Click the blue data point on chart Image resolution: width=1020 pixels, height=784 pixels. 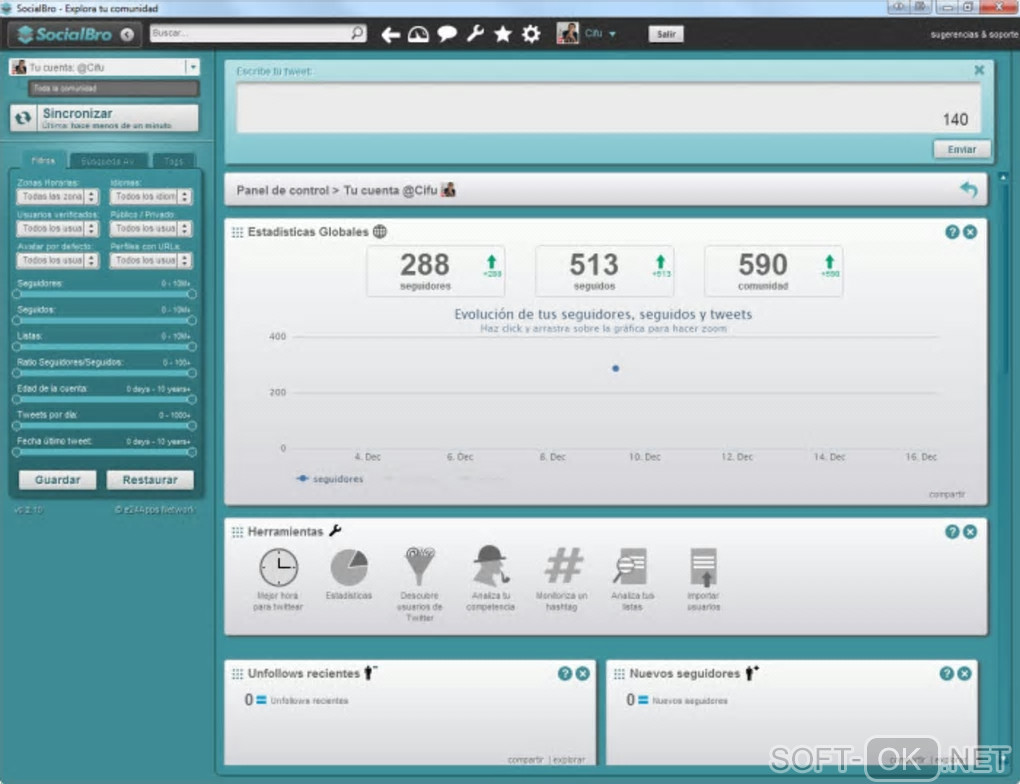615,368
